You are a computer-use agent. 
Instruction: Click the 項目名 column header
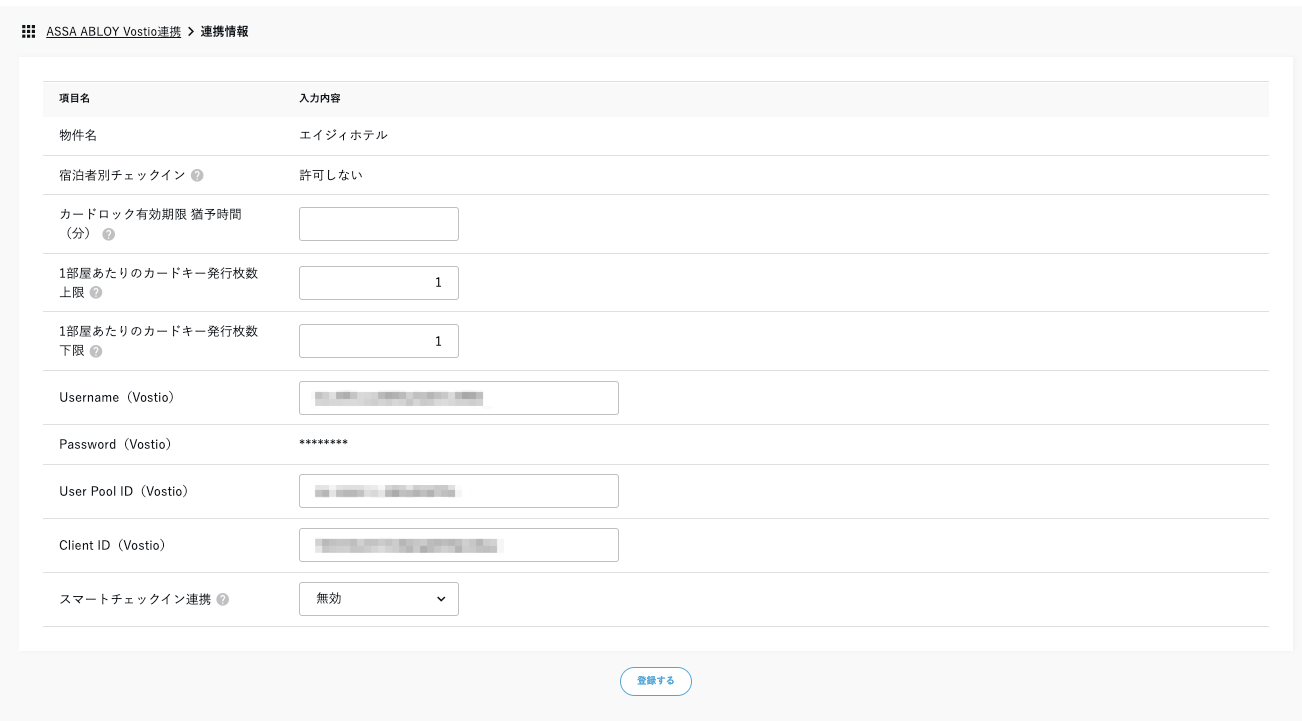75,98
